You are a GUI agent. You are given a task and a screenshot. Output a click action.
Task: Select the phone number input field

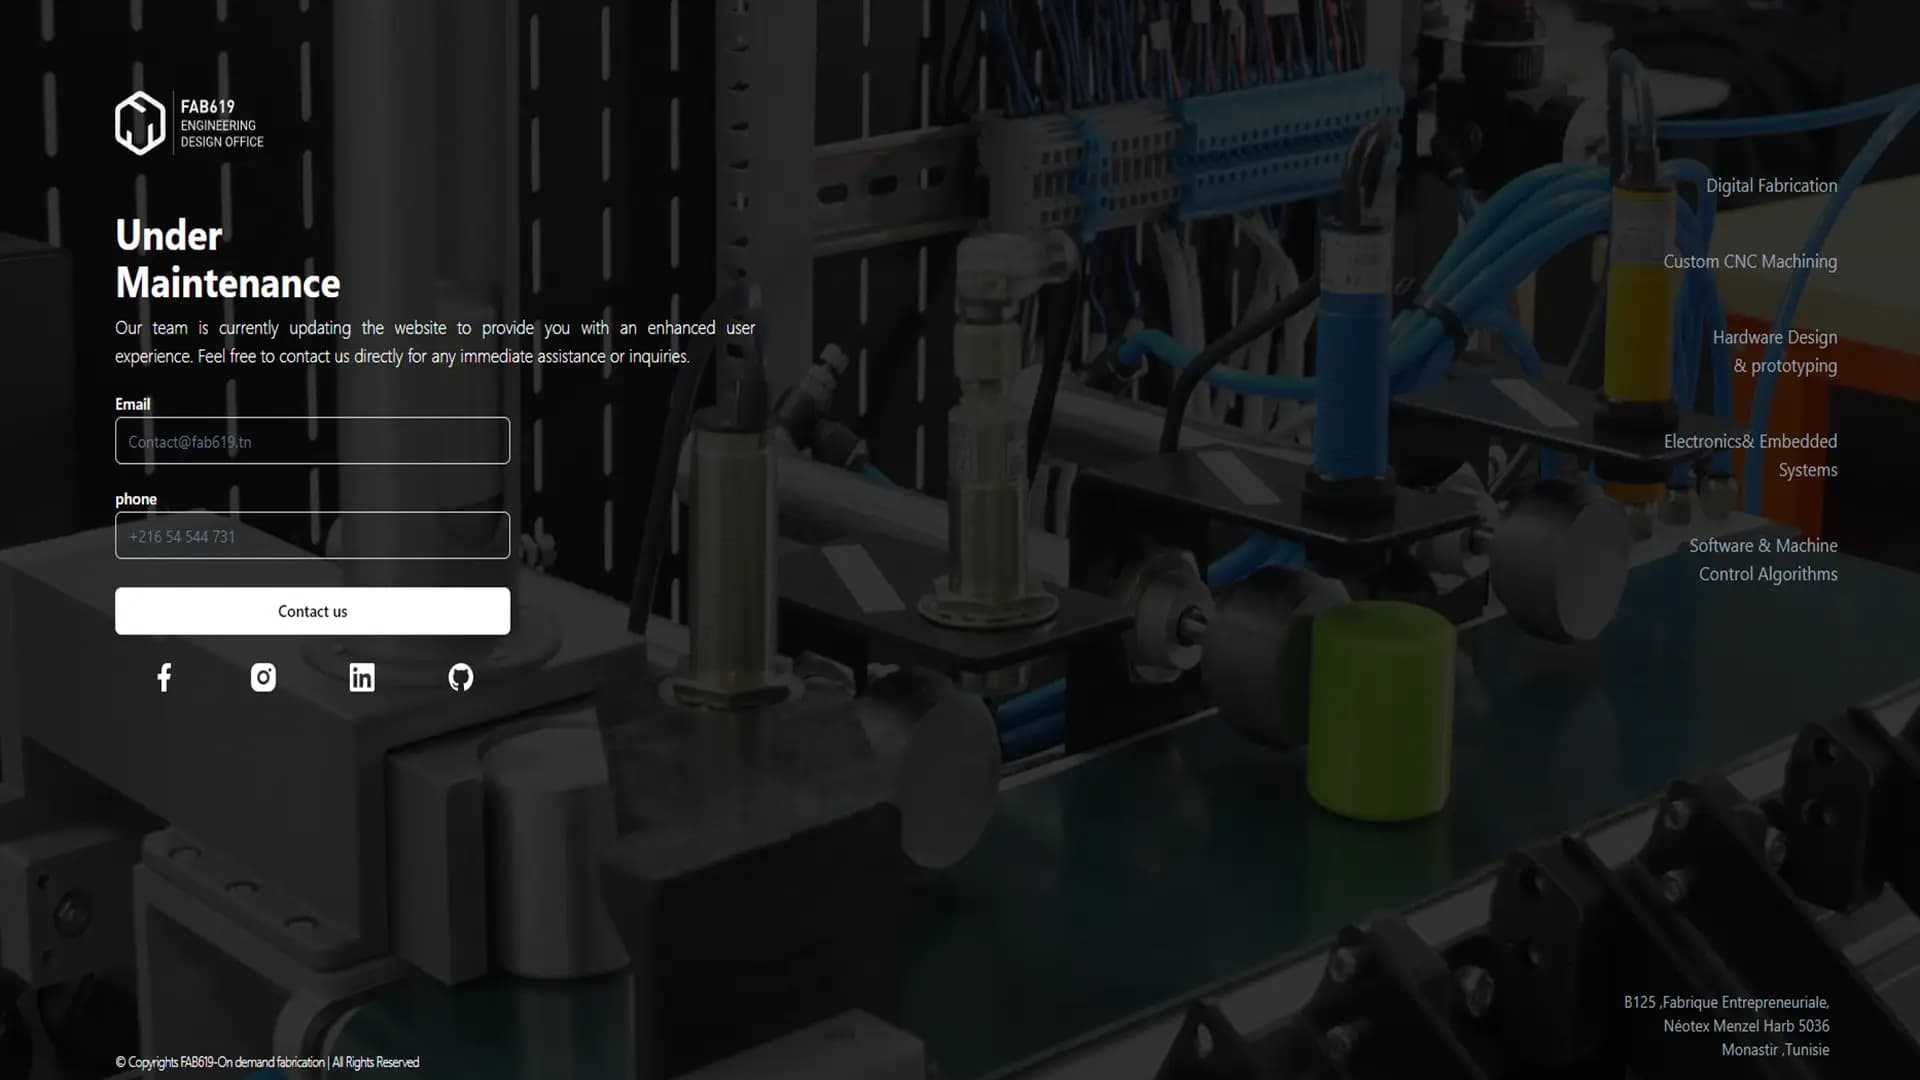point(313,535)
